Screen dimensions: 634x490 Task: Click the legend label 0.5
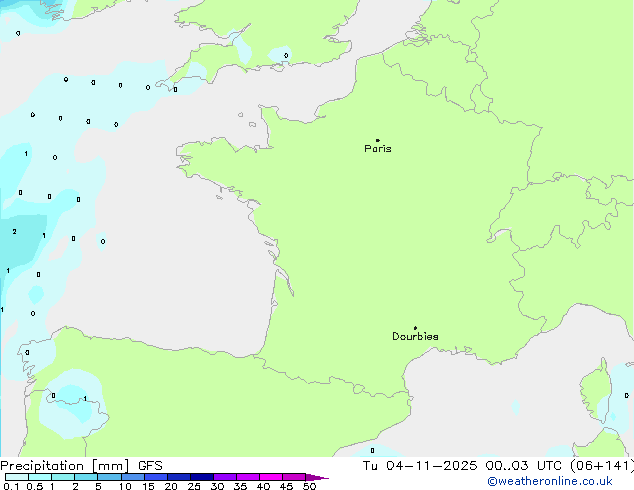click(34, 486)
